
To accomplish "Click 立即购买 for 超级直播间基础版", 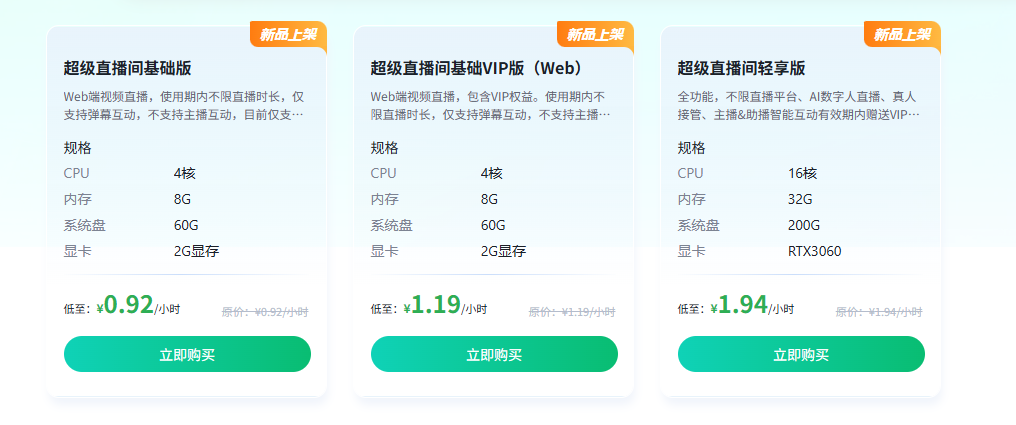I will click(187, 354).
